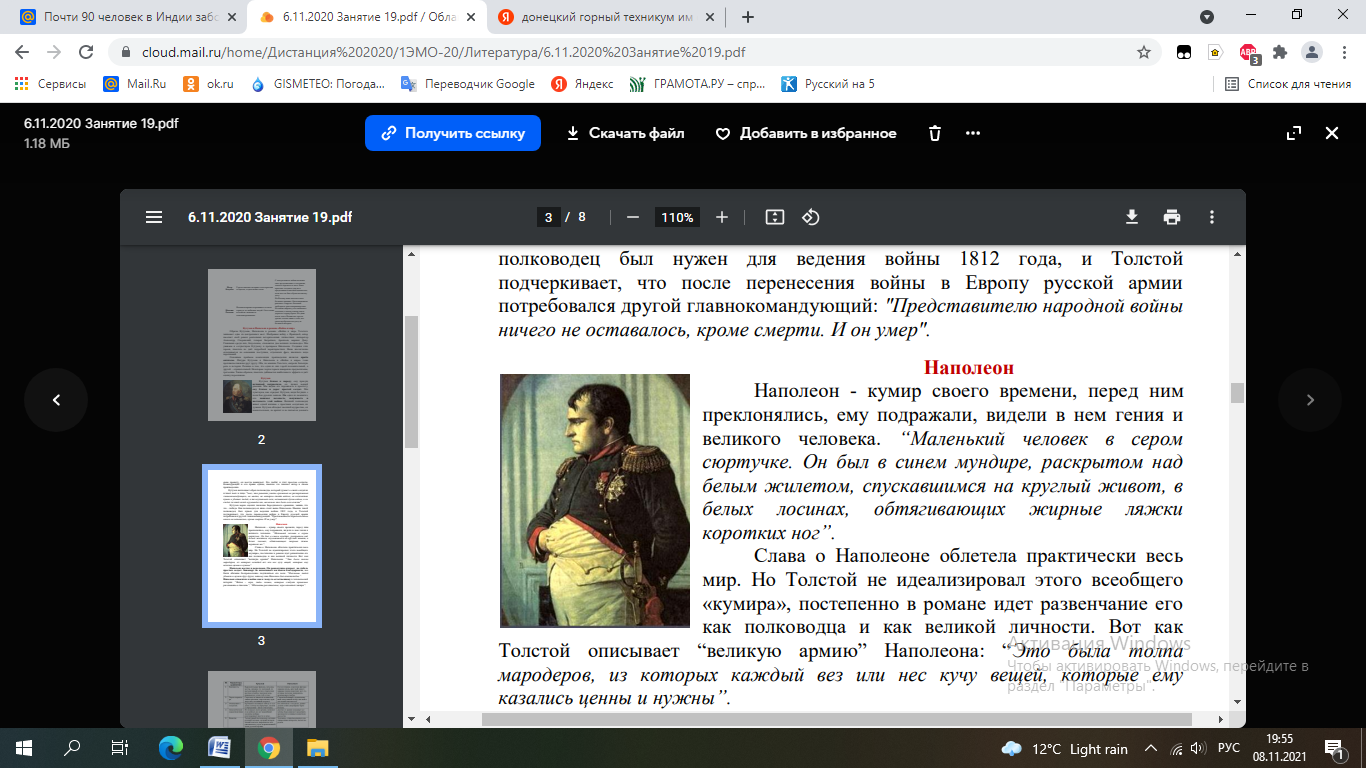
Task: Select page 2 thumbnail
Action: click(x=261, y=345)
